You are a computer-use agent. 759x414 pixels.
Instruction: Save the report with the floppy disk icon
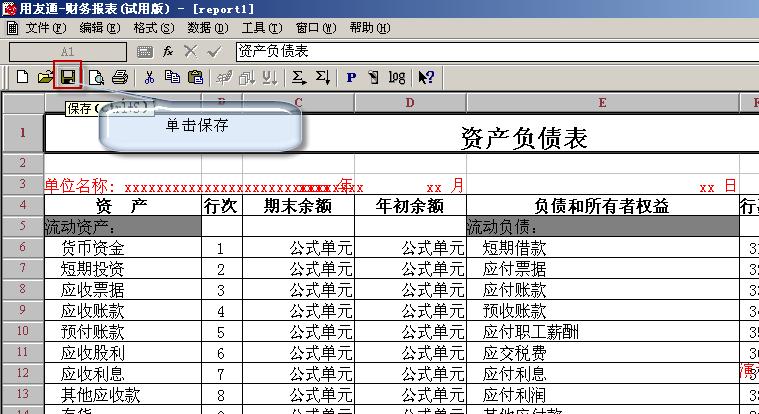click(x=68, y=77)
